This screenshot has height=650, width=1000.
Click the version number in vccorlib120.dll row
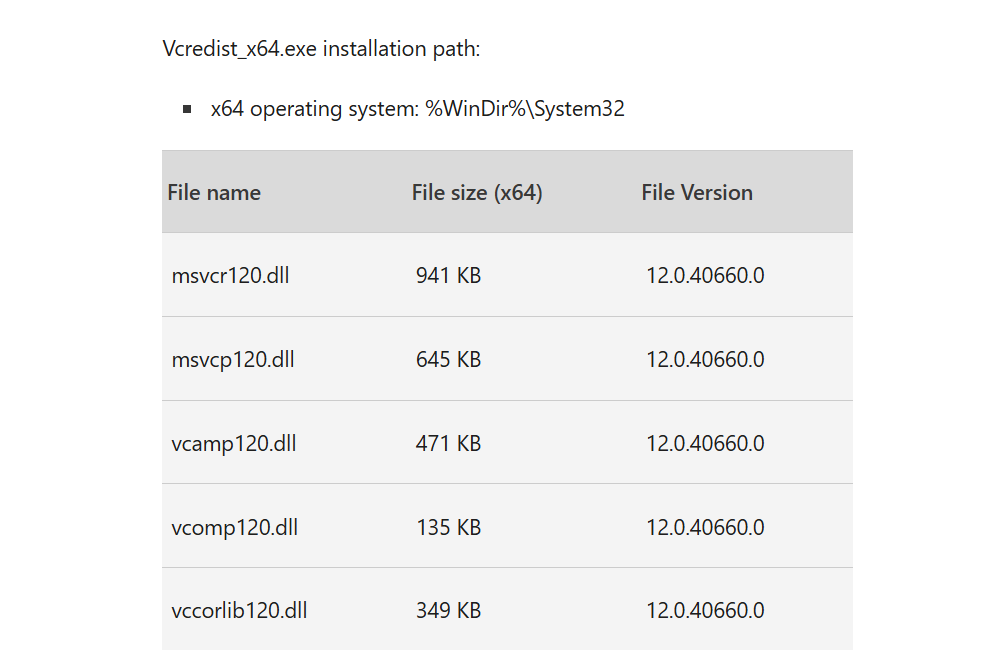point(705,611)
